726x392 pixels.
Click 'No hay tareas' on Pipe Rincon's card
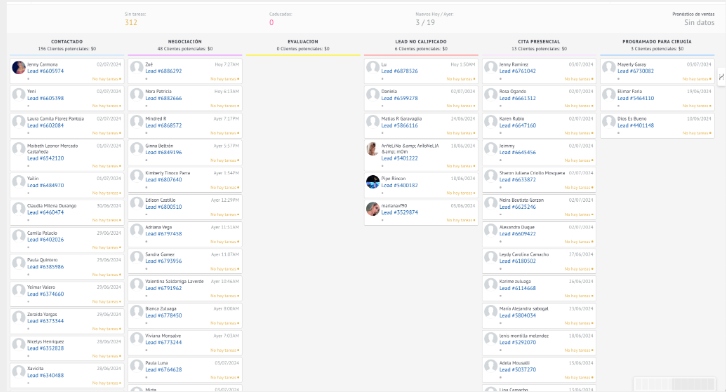tap(461, 193)
